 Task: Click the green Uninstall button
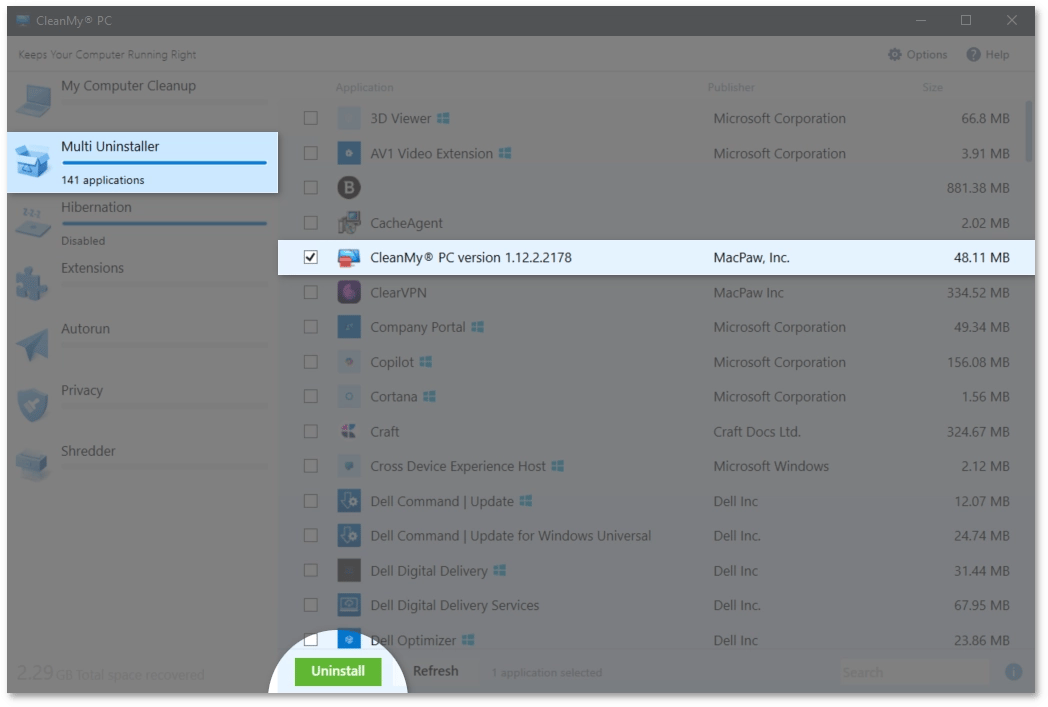pyautogui.click(x=338, y=671)
